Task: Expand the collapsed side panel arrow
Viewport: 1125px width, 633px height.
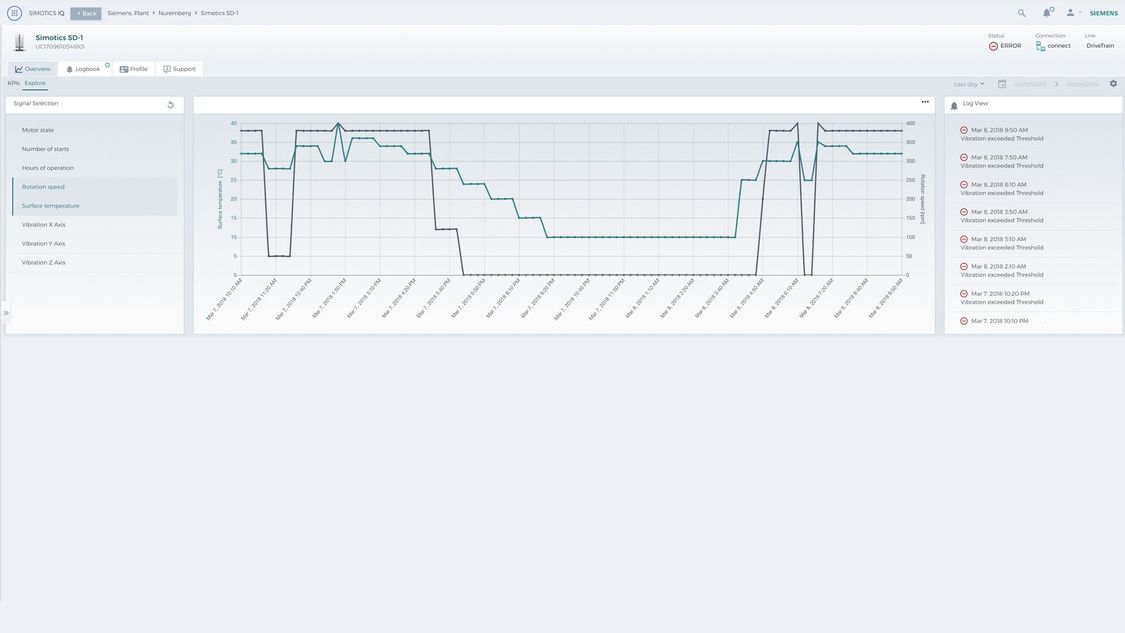Action: (x=6, y=313)
